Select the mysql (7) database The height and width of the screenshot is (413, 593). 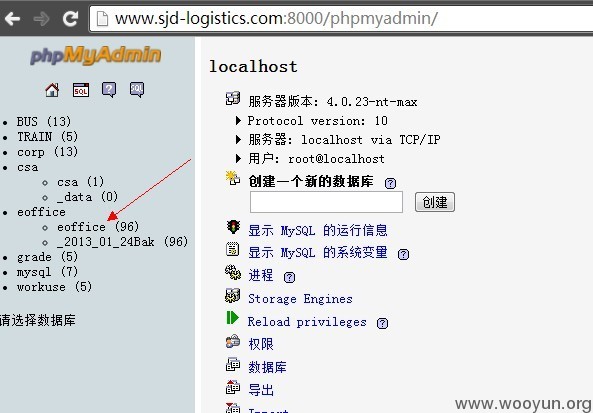(47, 272)
